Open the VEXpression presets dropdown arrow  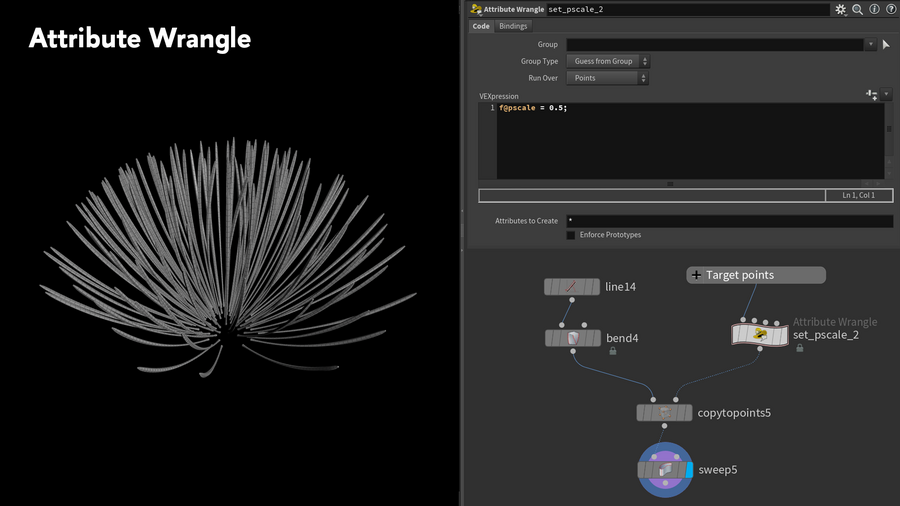click(887, 95)
